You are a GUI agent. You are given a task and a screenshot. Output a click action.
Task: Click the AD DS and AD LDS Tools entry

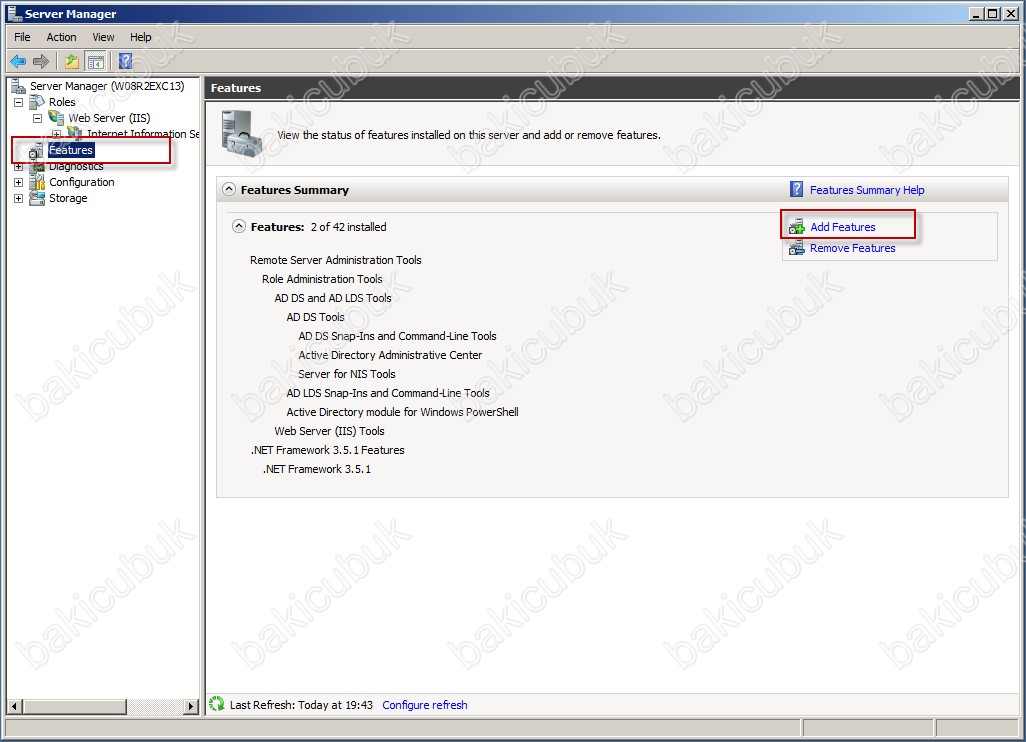click(x=333, y=298)
